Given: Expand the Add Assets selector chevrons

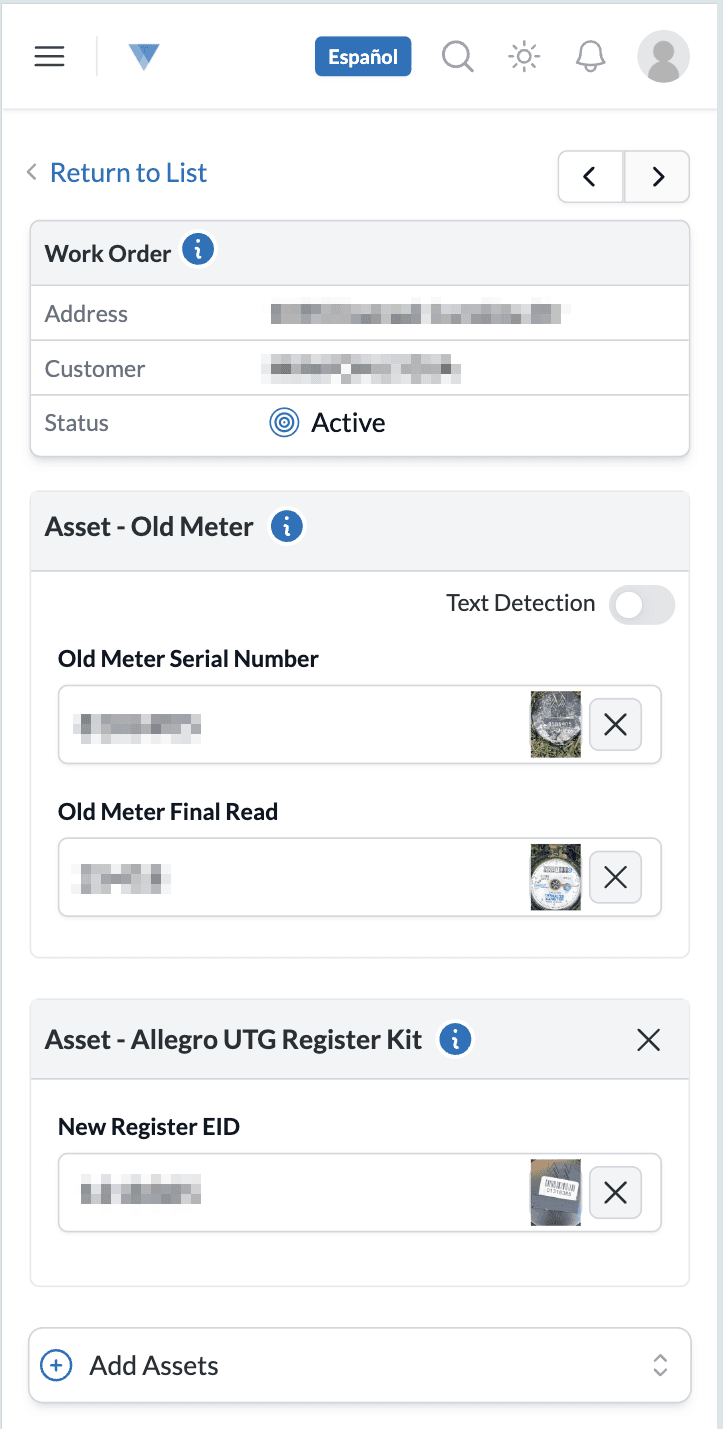Looking at the screenshot, I should (659, 1365).
